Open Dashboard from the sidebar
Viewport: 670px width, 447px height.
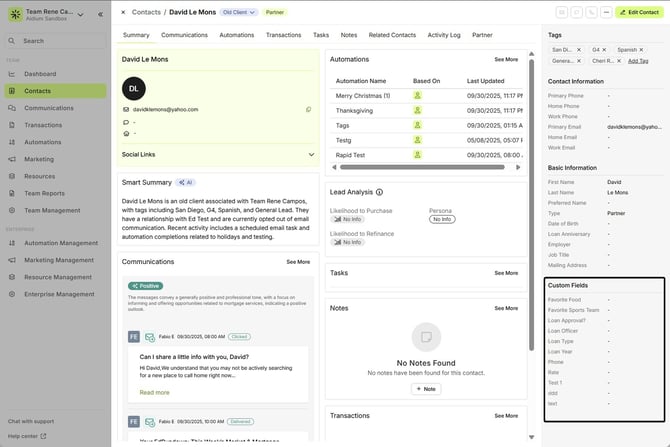pyautogui.click(x=40, y=74)
